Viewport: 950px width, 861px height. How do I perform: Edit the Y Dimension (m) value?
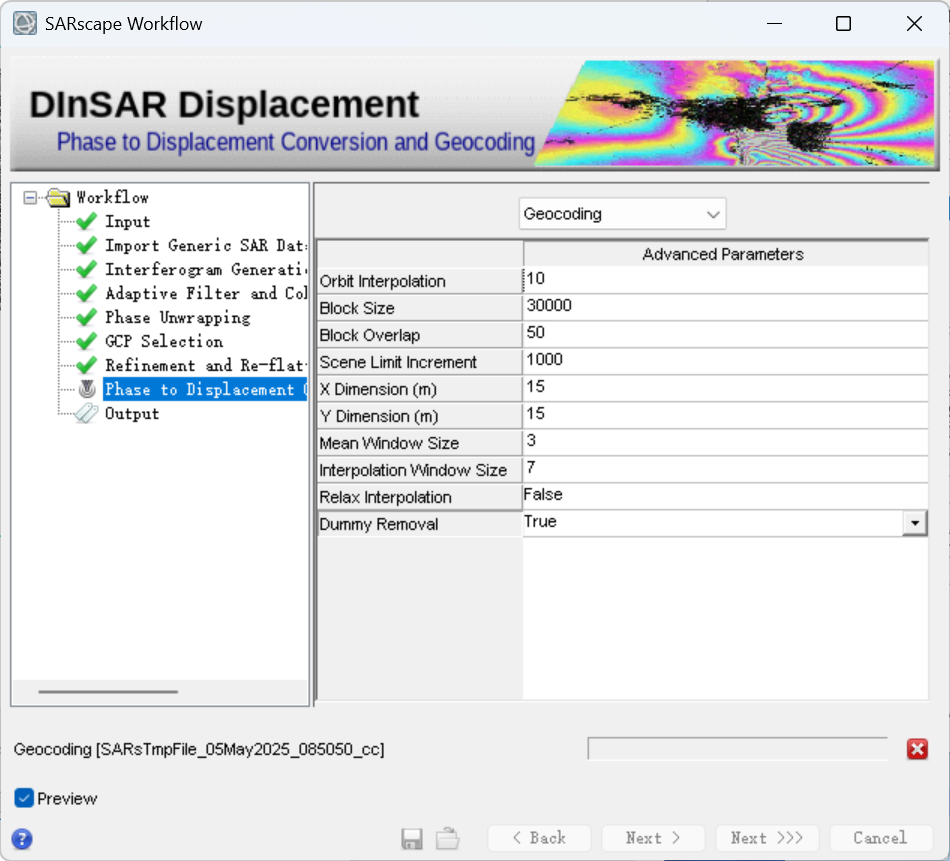click(725, 414)
